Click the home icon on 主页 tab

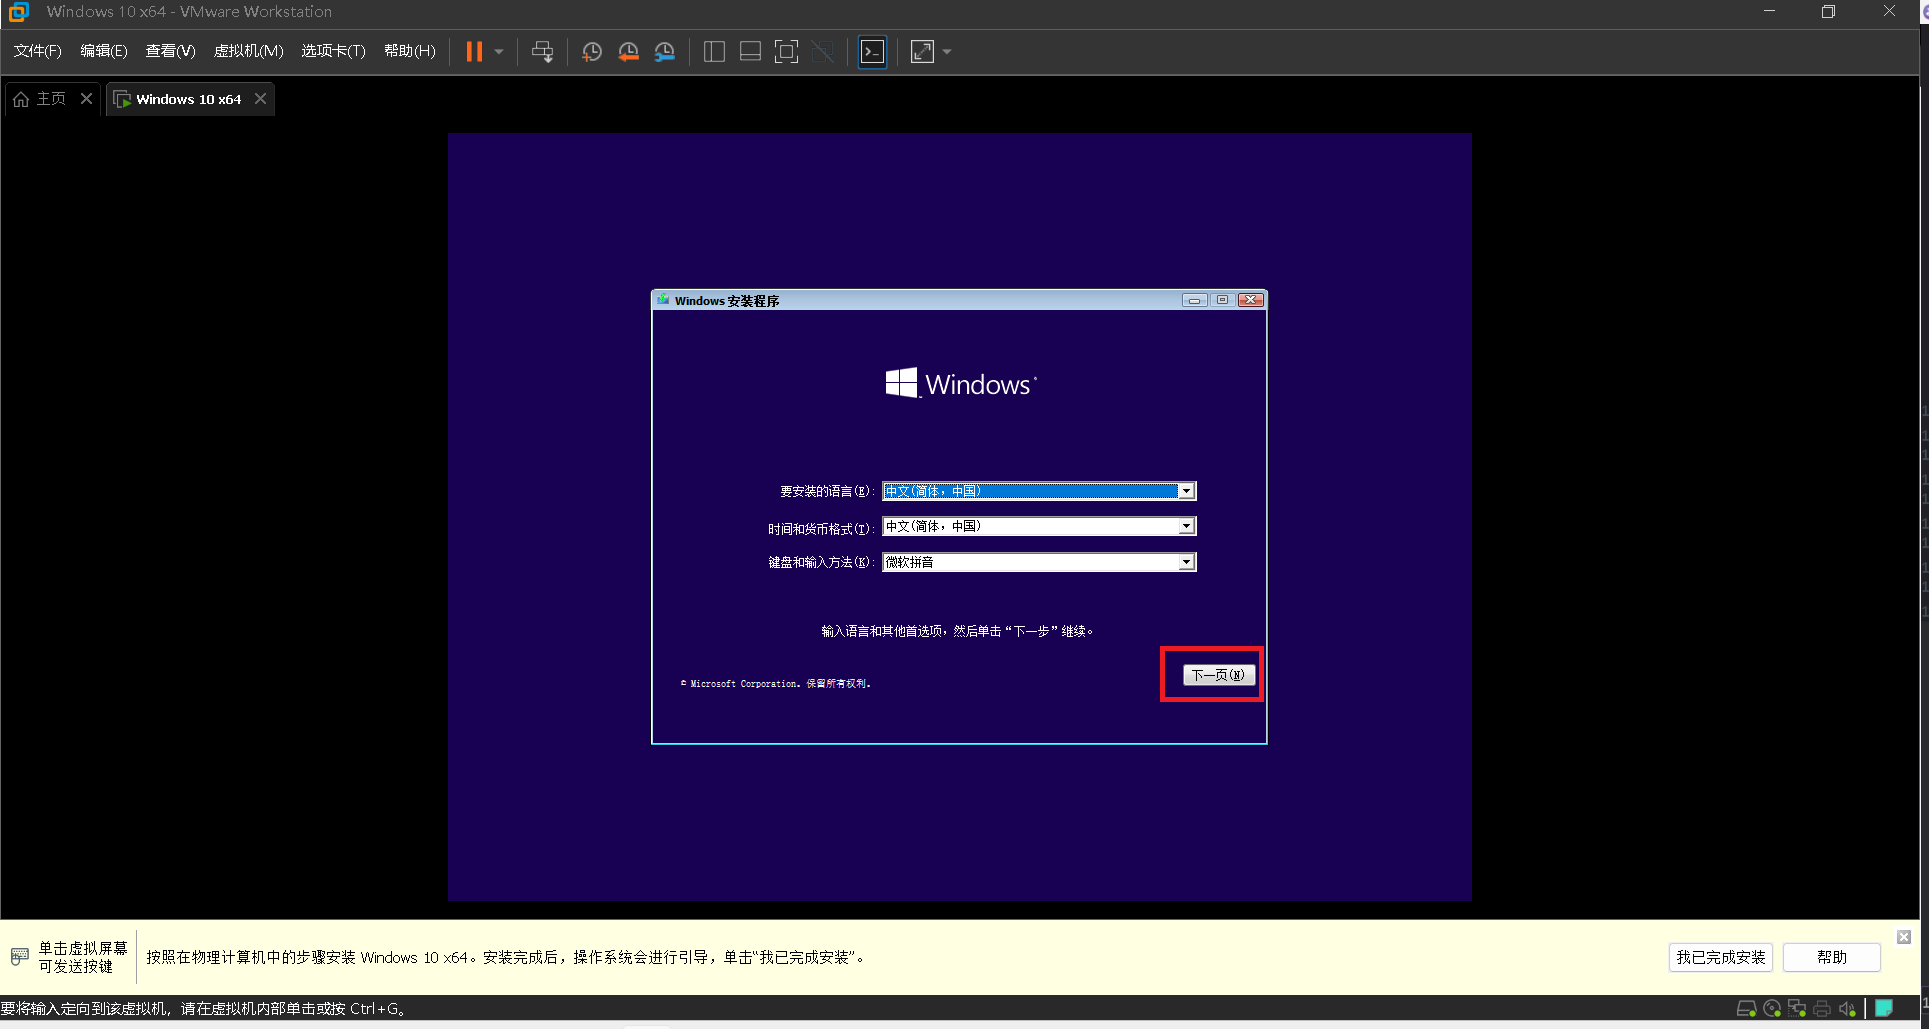click(x=21, y=99)
